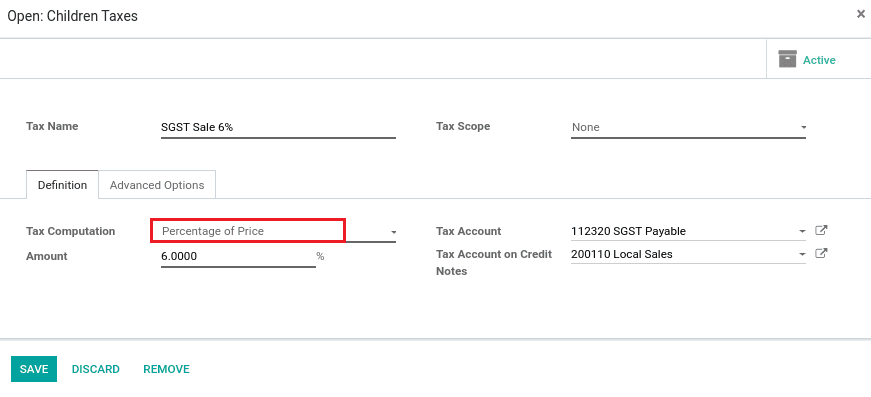Discard changes with the Discard button

(96, 369)
